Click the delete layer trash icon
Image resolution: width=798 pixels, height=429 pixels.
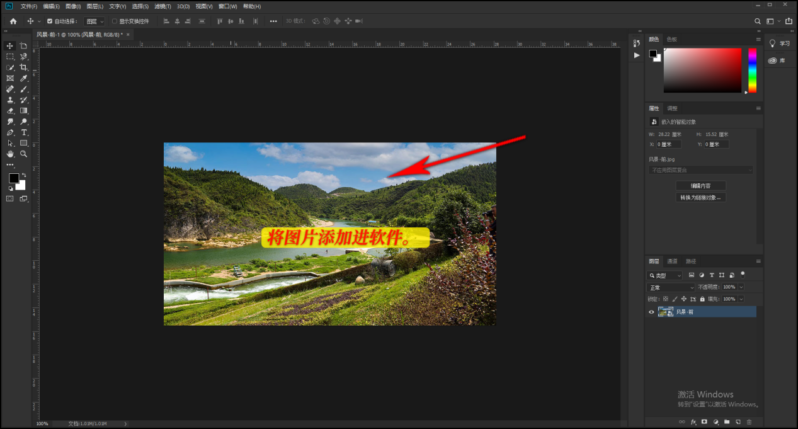pos(751,422)
